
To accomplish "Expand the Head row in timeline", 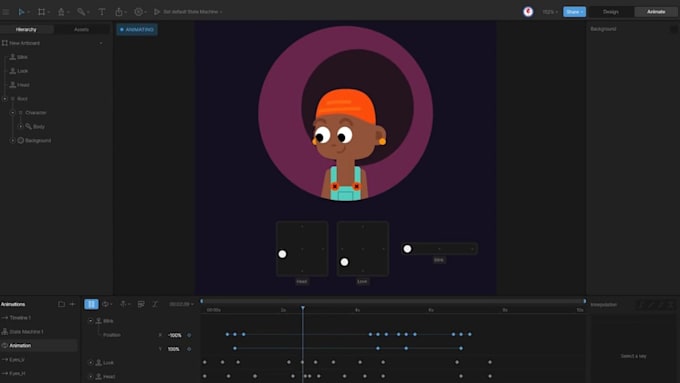I will (91, 376).
